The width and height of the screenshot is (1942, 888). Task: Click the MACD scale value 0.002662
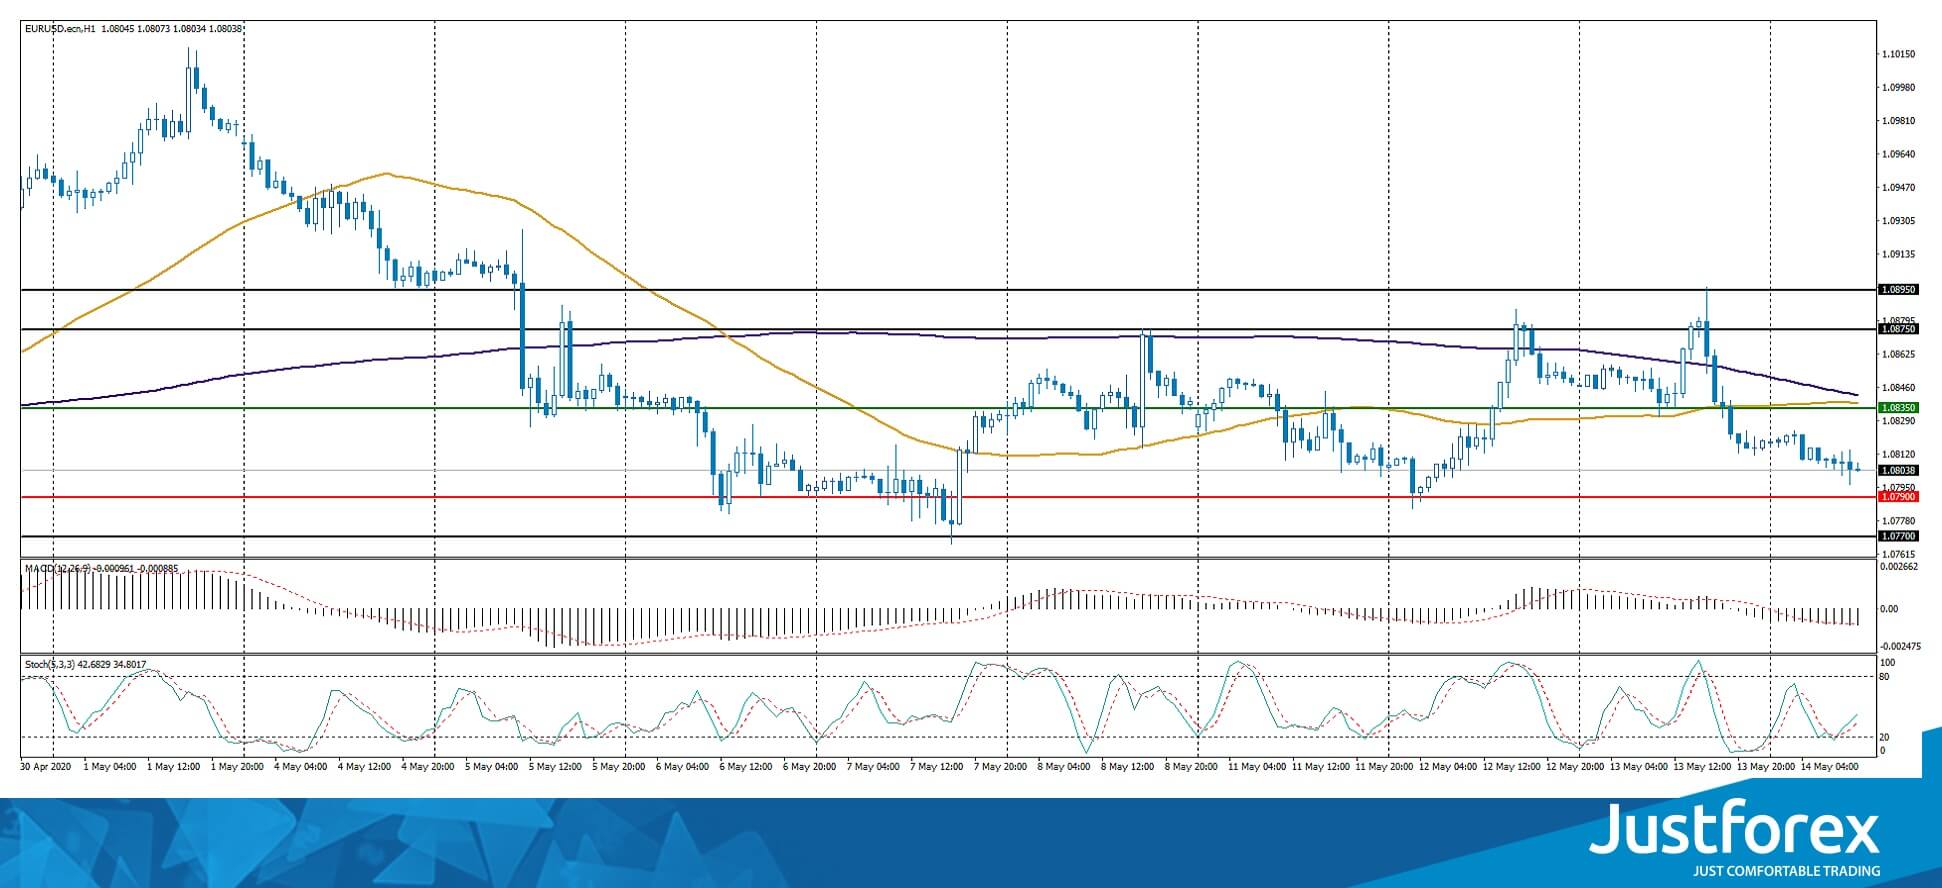1899,567
